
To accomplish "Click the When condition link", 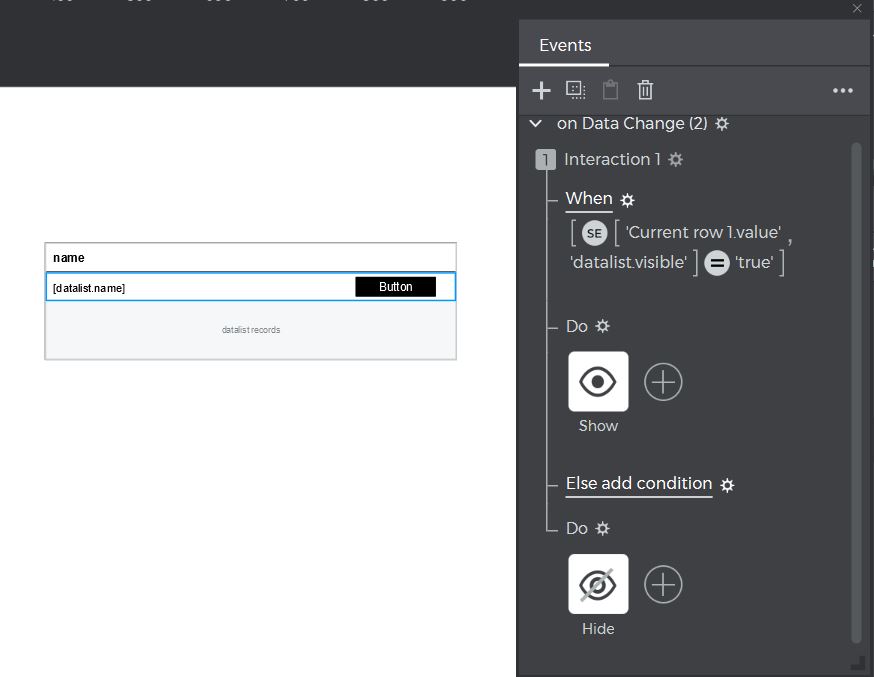I will (x=589, y=199).
